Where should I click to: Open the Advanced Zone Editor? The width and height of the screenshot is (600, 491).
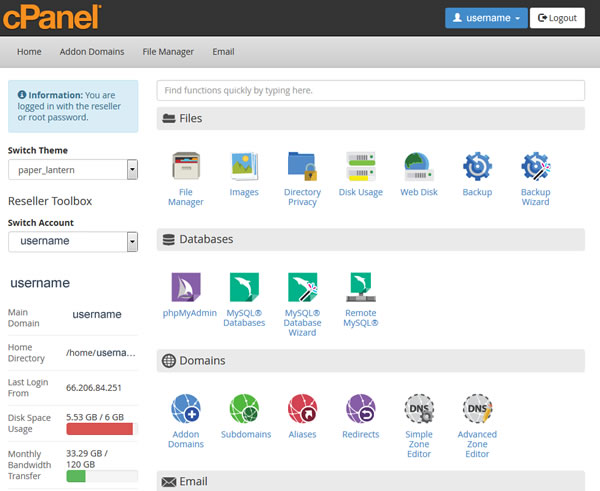coord(477,410)
